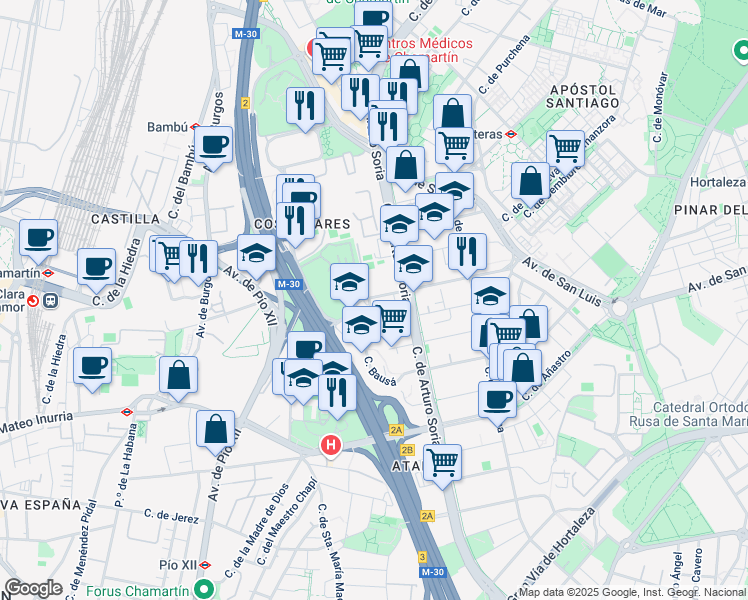Click the cafe marker near Bambú metro

(214, 146)
